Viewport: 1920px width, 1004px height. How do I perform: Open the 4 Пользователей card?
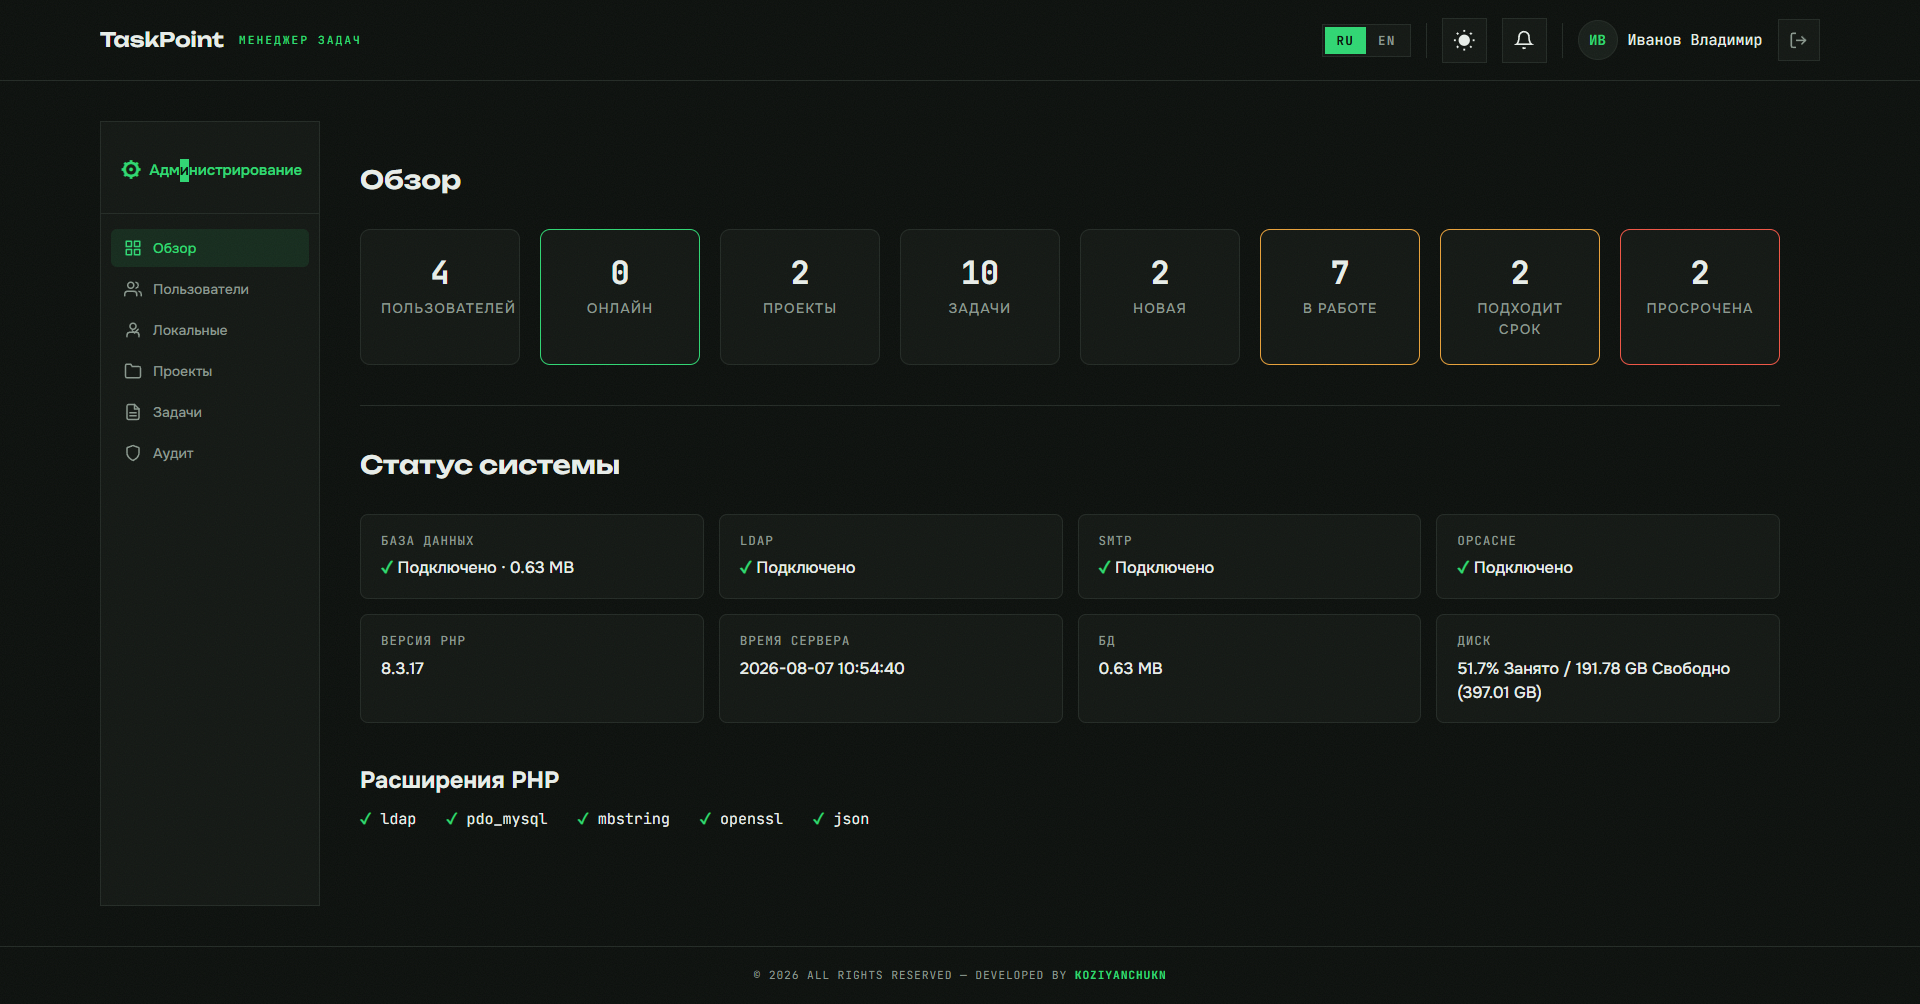click(440, 297)
